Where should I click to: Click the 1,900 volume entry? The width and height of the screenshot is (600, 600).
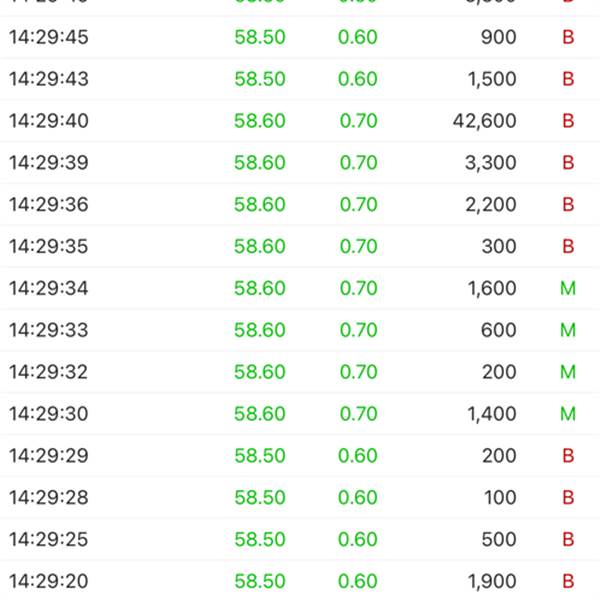491,581
